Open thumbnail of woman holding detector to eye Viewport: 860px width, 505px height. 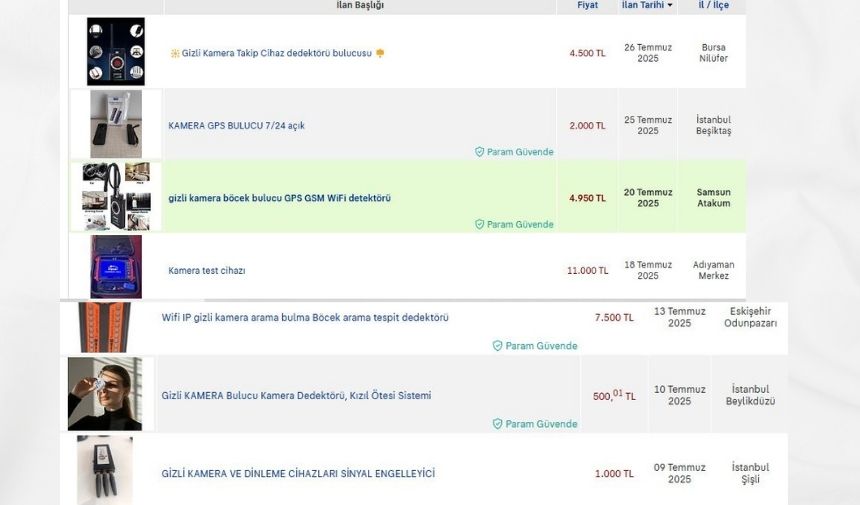coord(105,394)
